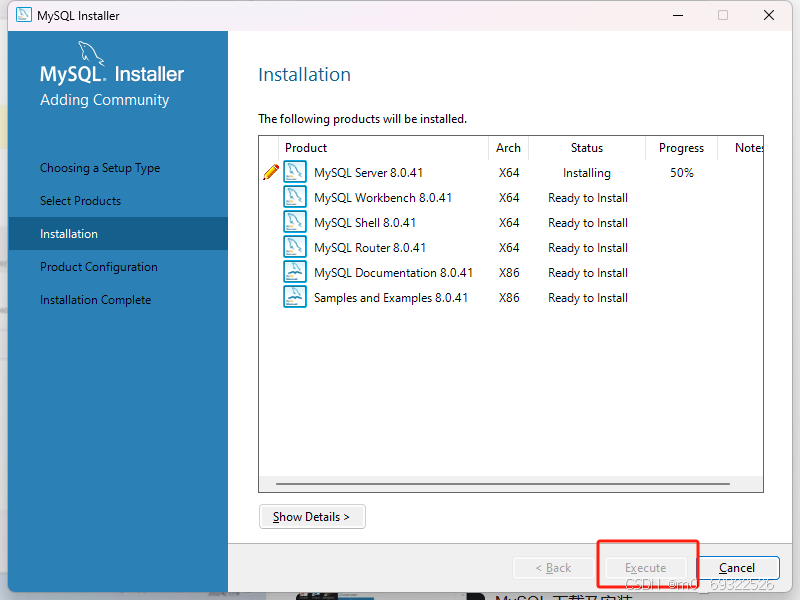Click the MySQL Installer title bar app icon
Image resolution: width=800 pixels, height=600 pixels.
point(23,15)
